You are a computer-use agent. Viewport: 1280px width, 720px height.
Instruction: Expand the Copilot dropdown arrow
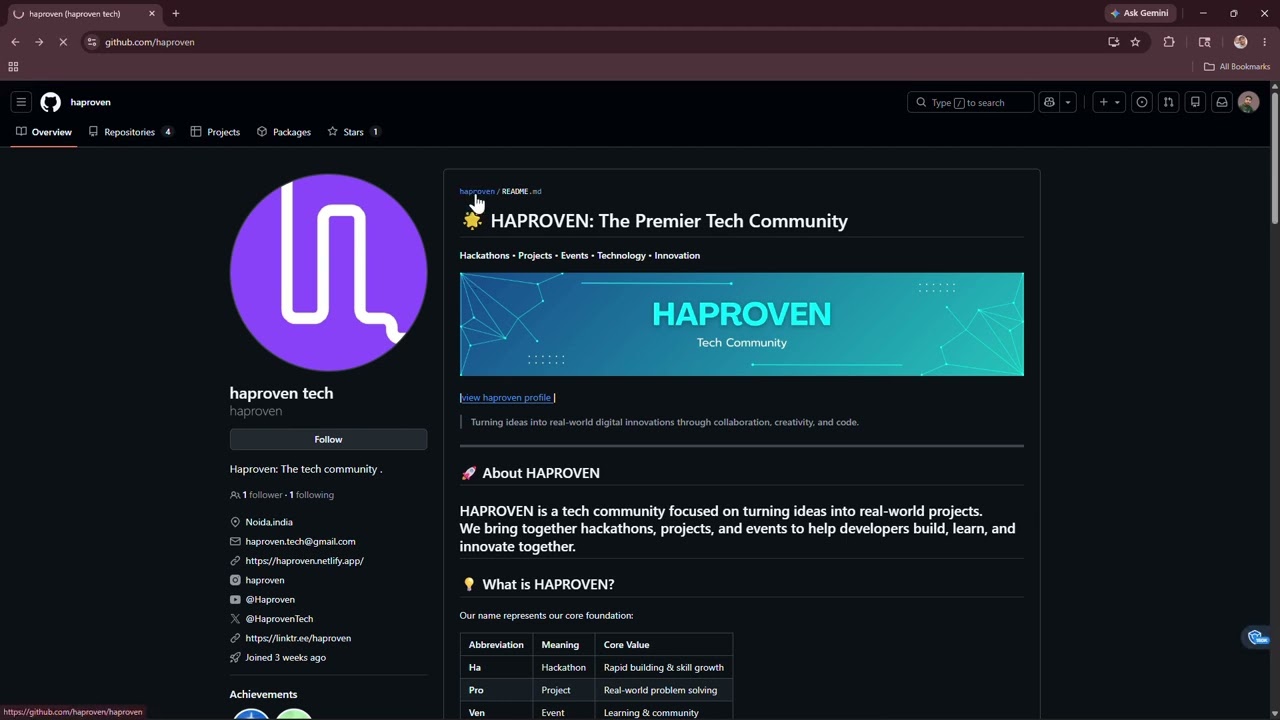[1068, 102]
